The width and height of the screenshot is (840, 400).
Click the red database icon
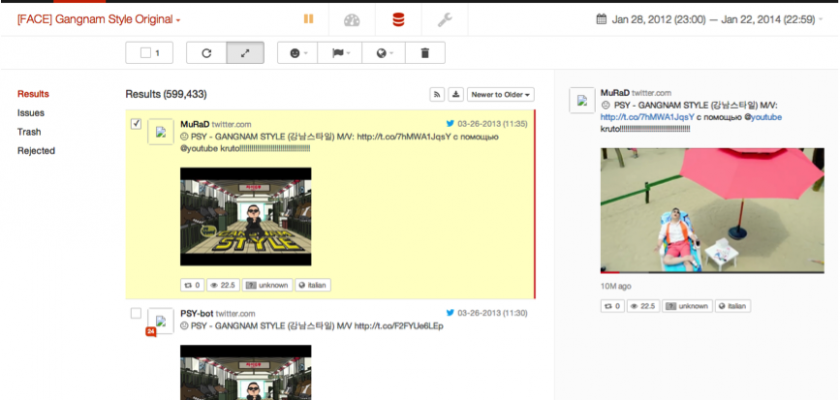(397, 20)
